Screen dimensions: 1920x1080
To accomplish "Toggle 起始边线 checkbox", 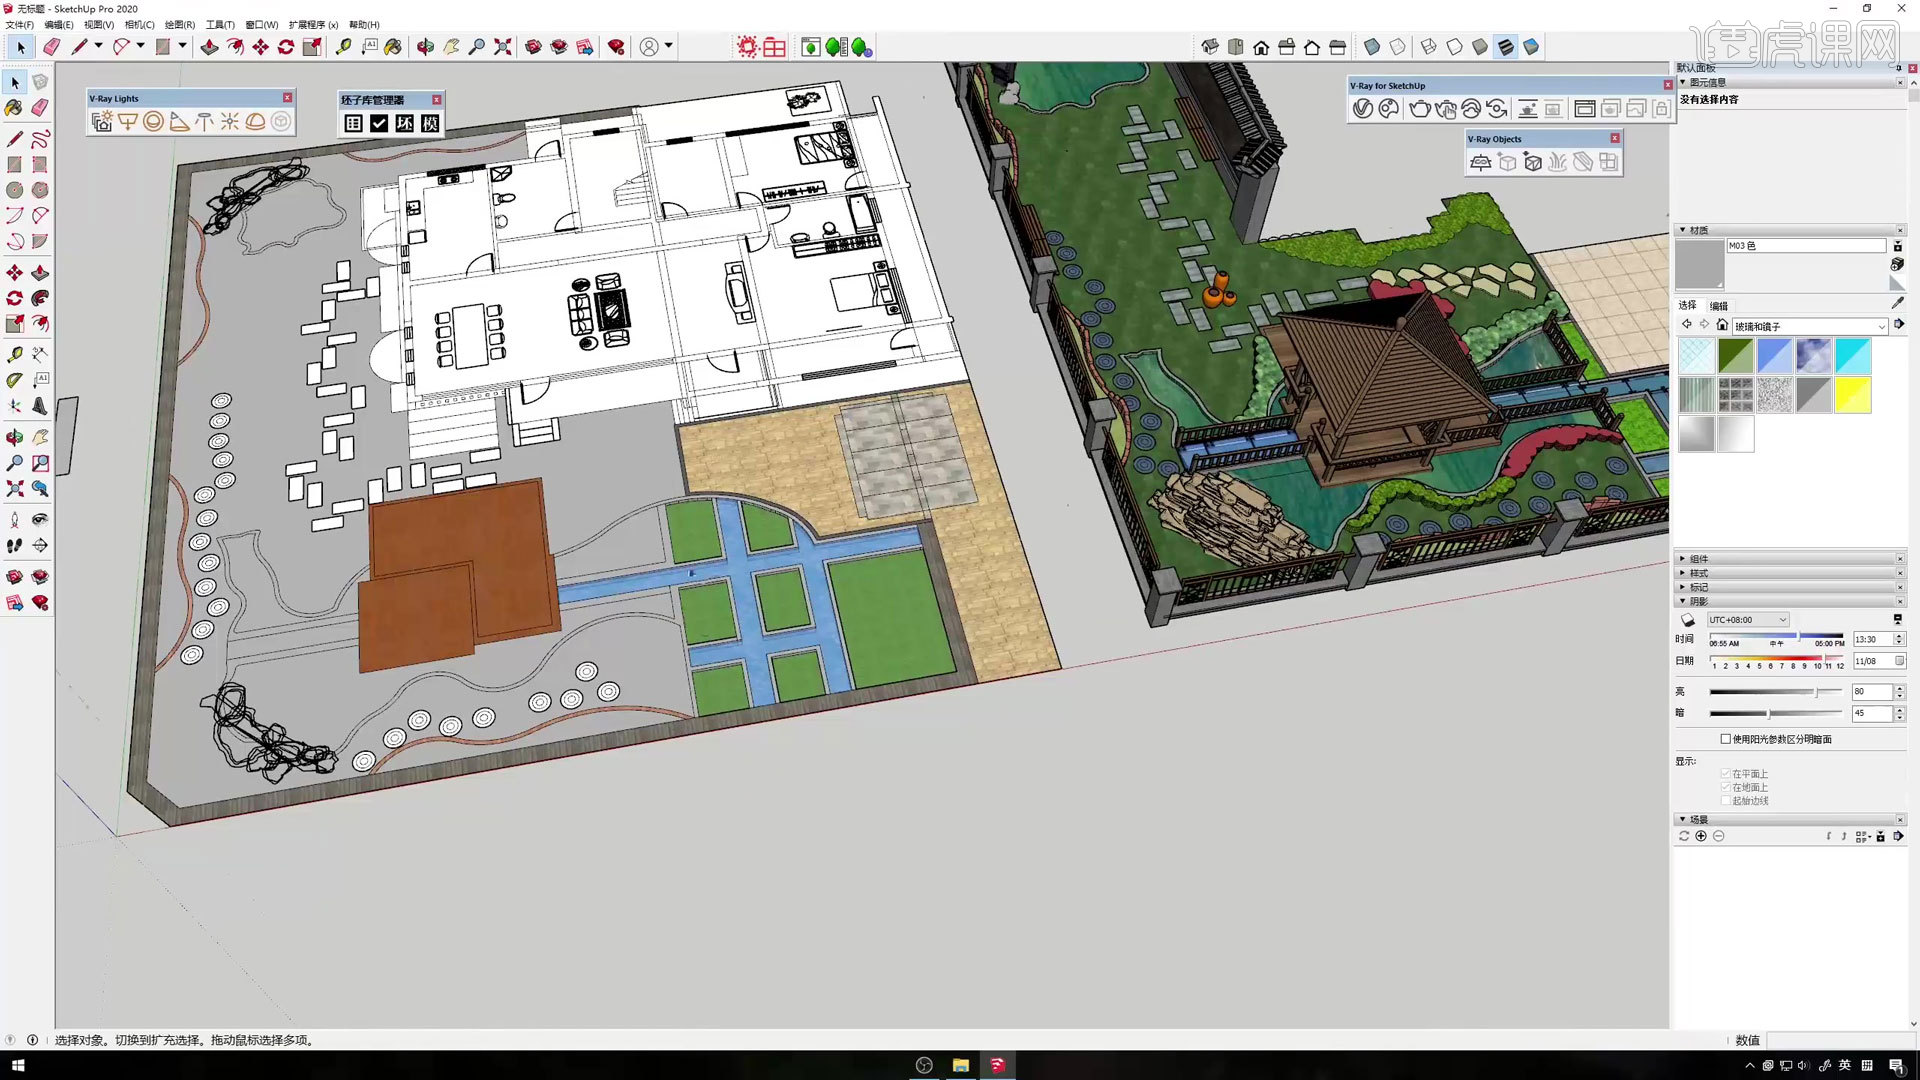I will pyautogui.click(x=1725, y=800).
